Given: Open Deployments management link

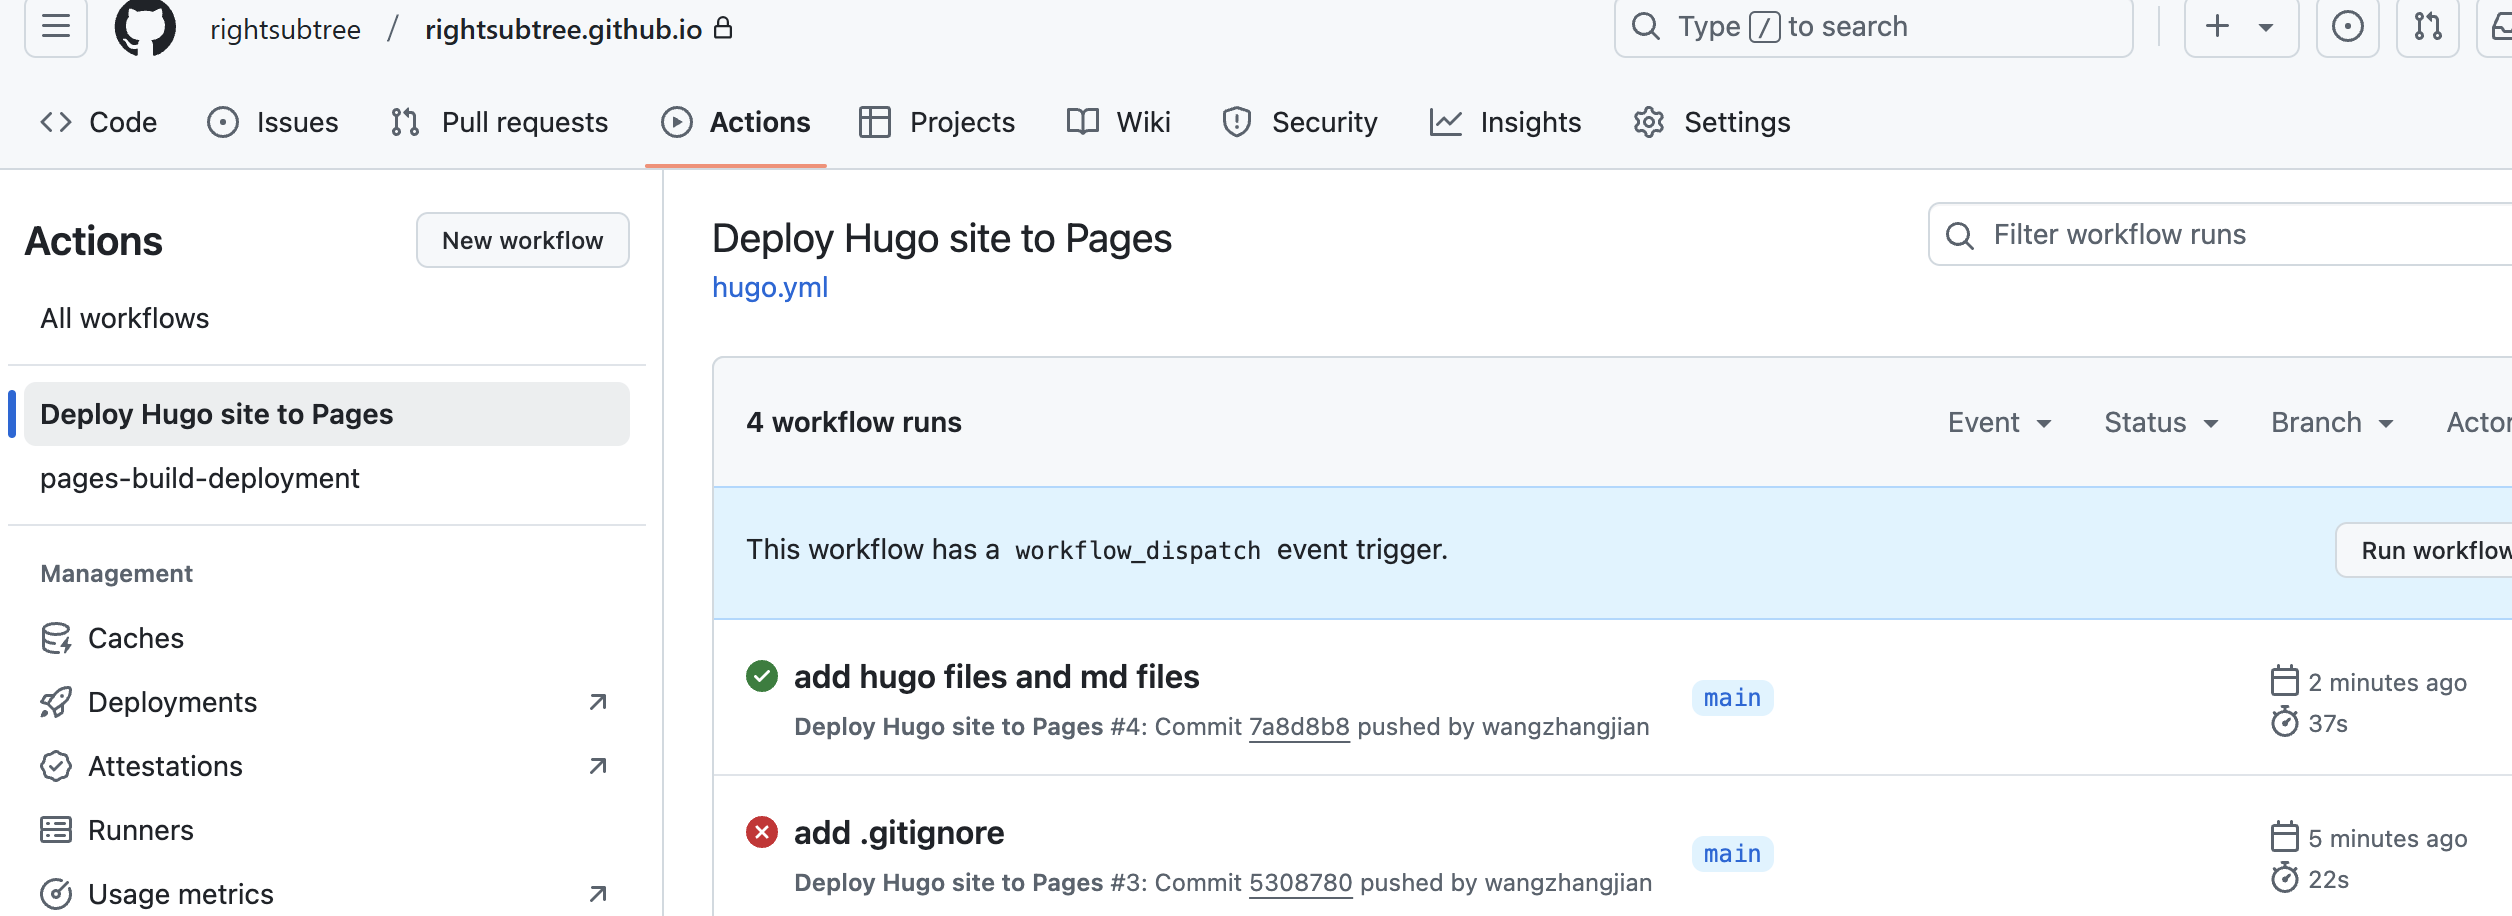Looking at the screenshot, I should (x=172, y=702).
